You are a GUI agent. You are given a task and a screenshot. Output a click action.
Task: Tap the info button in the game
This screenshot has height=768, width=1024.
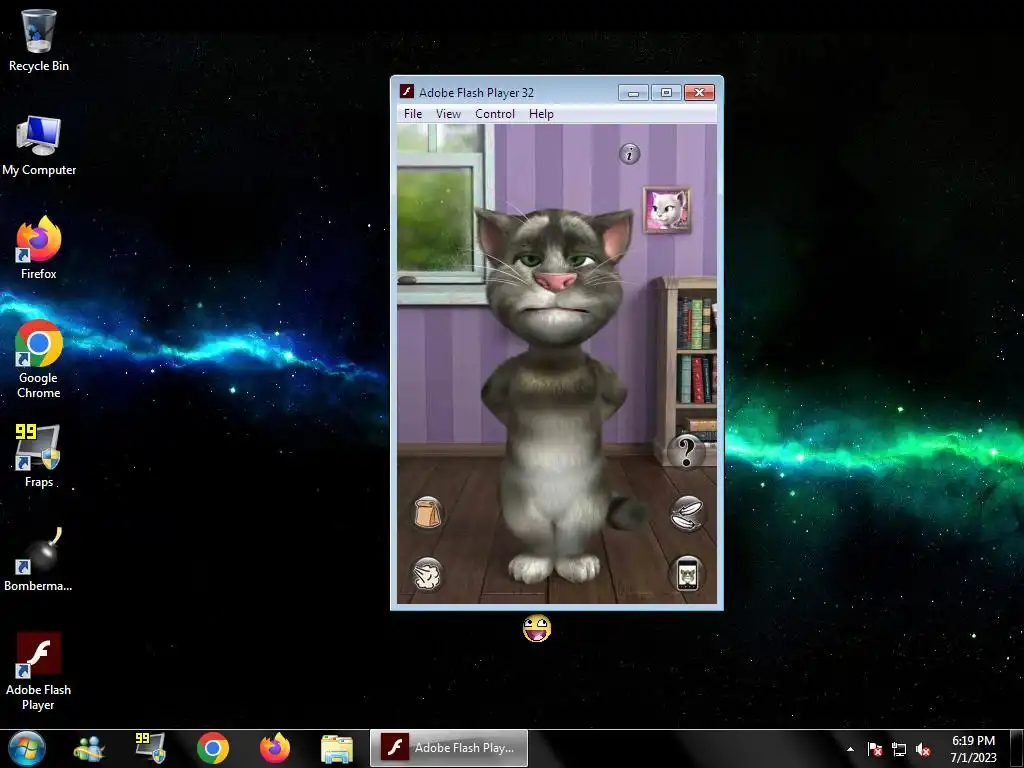pos(630,154)
